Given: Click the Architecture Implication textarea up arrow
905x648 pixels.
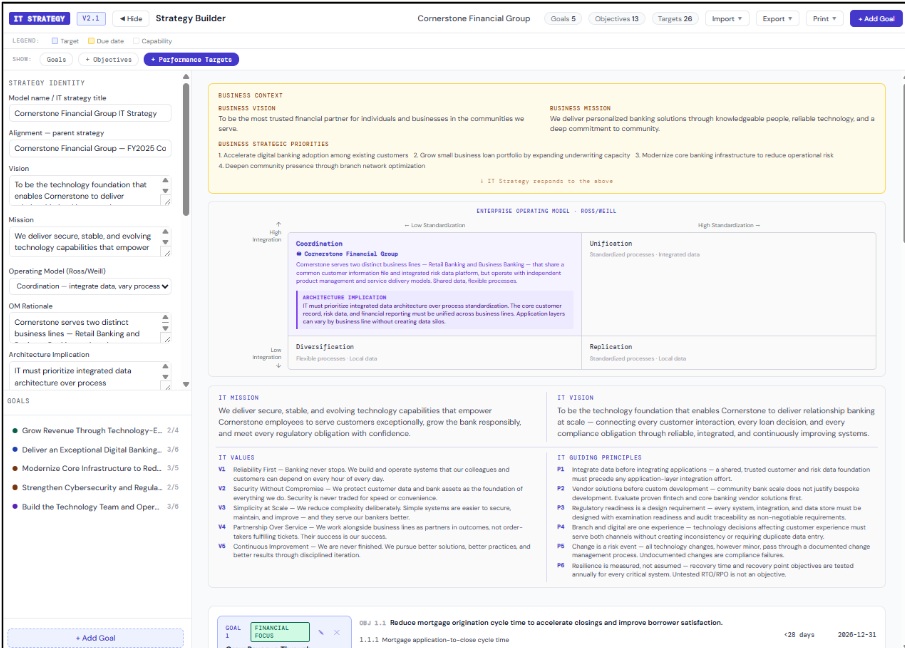Looking at the screenshot, I should pyautogui.click(x=166, y=366).
